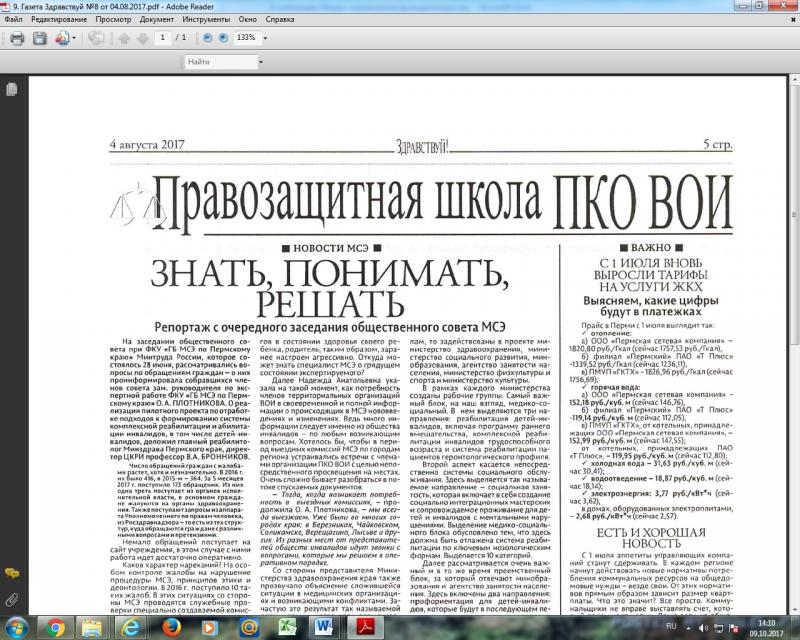Click headline "ЗНАТЬ, ПОНИМАТЬ, РЕШАТЬ"
Image resolution: width=800 pixels, height=640 pixels.
point(330,288)
